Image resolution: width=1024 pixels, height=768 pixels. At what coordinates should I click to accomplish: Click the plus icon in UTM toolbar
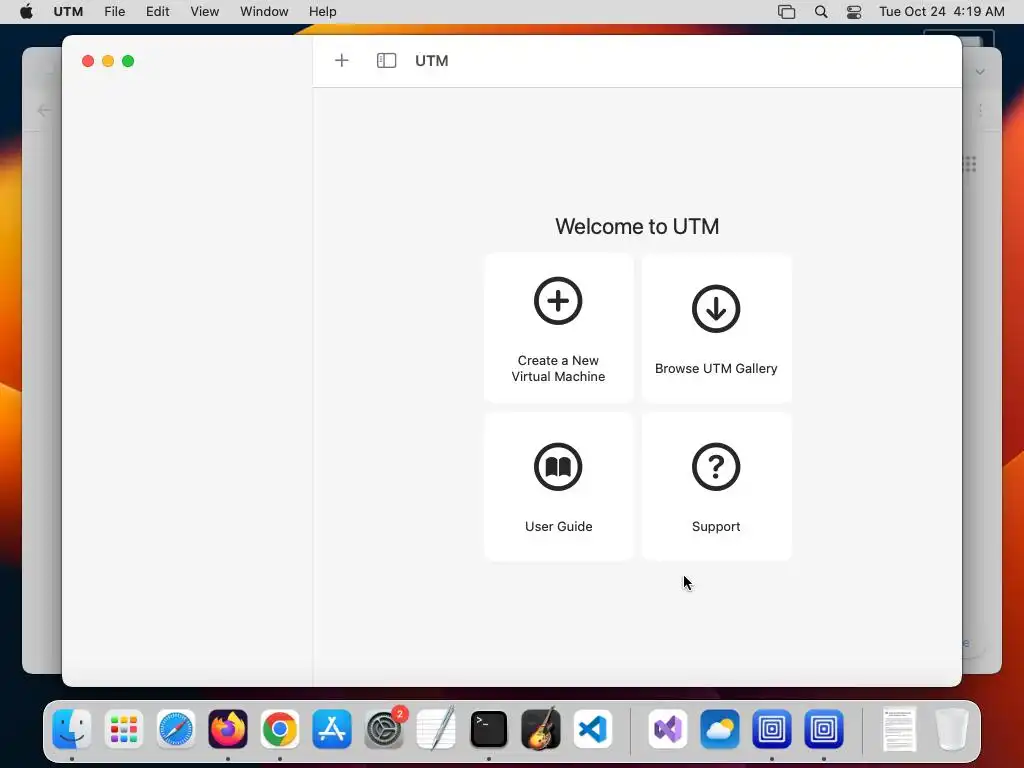coord(342,61)
